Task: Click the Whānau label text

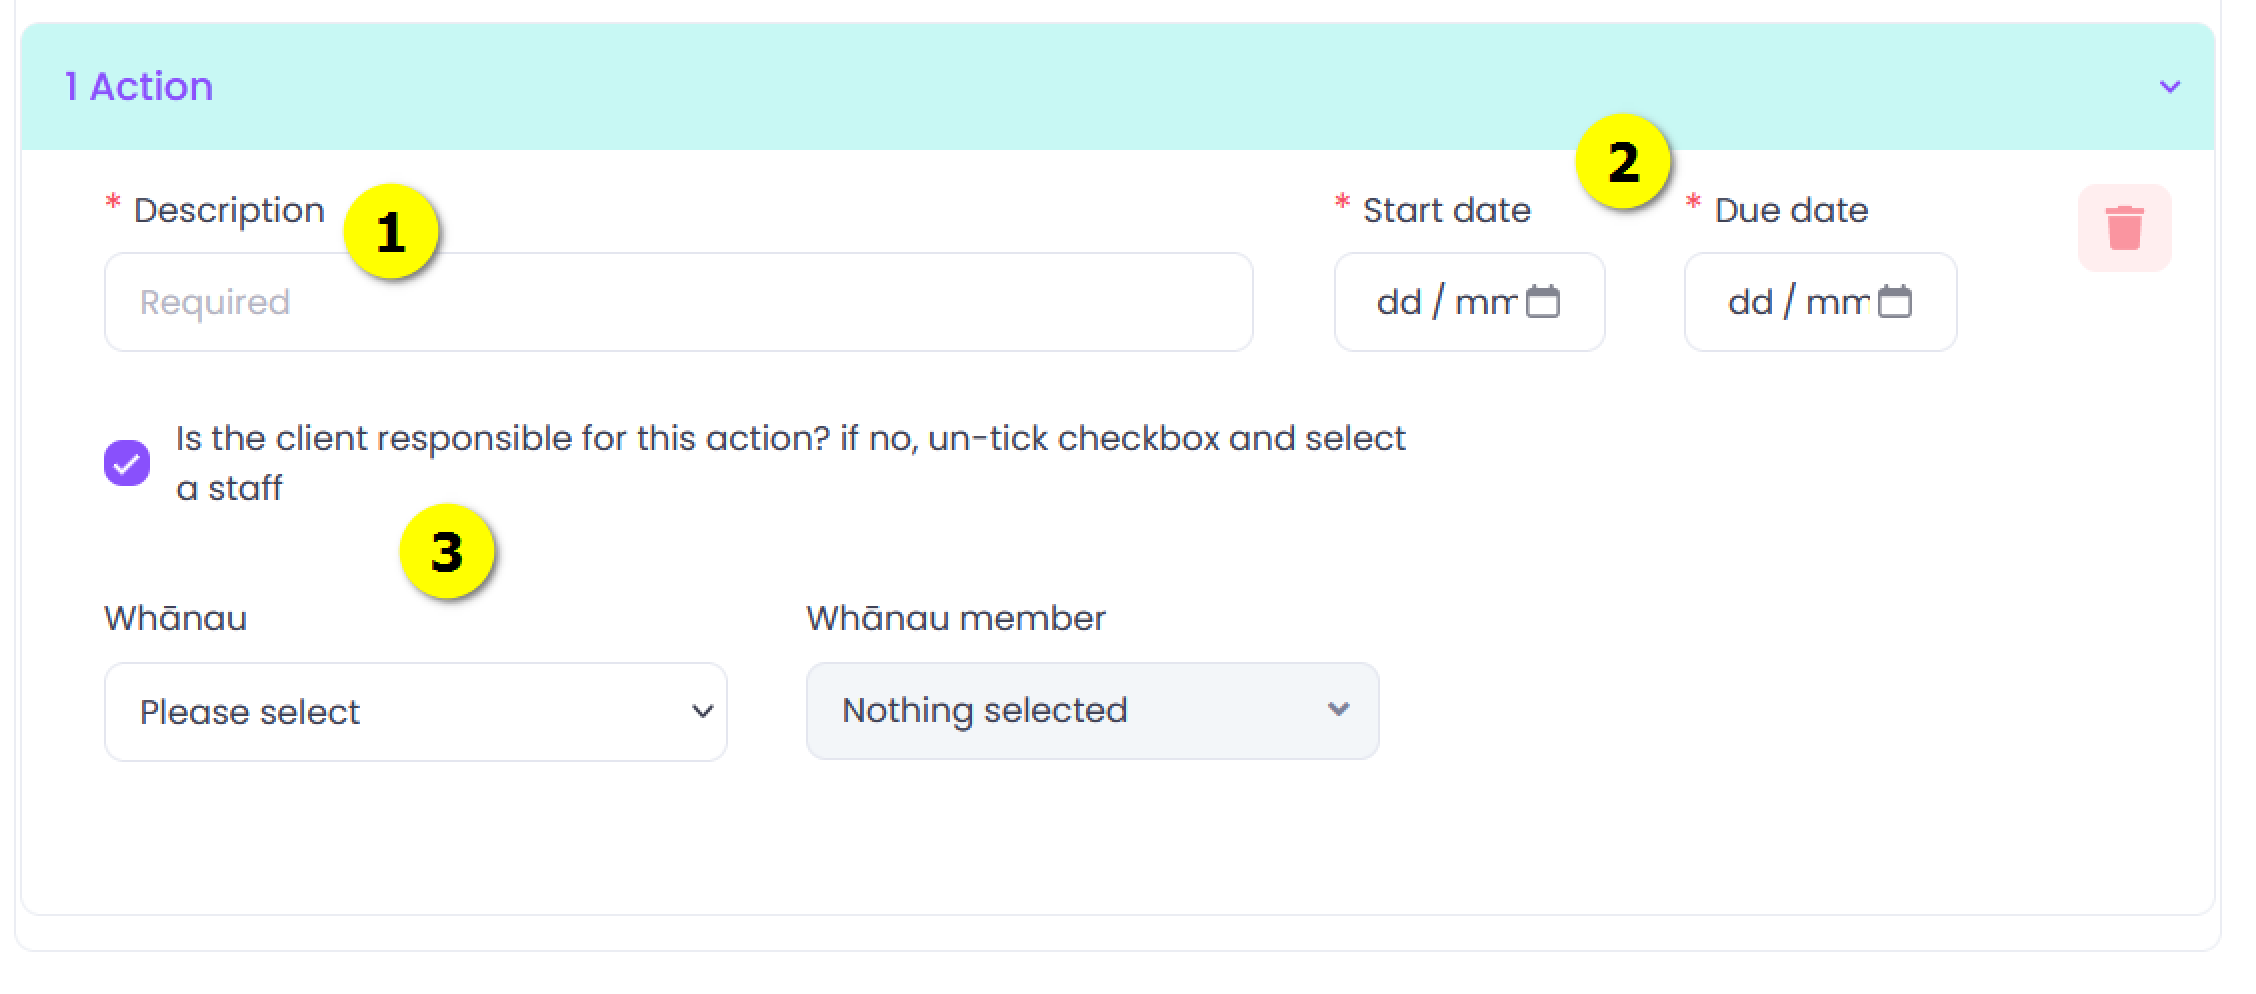Action: (176, 618)
